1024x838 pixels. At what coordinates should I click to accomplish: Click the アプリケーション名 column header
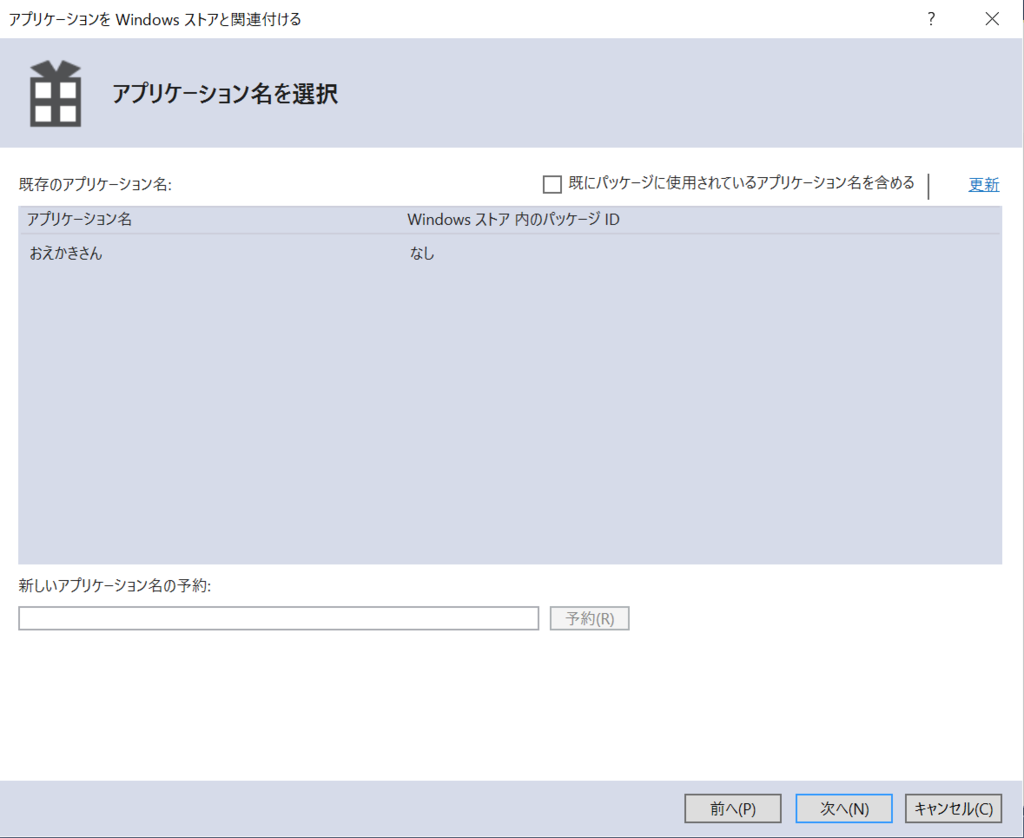(79, 219)
